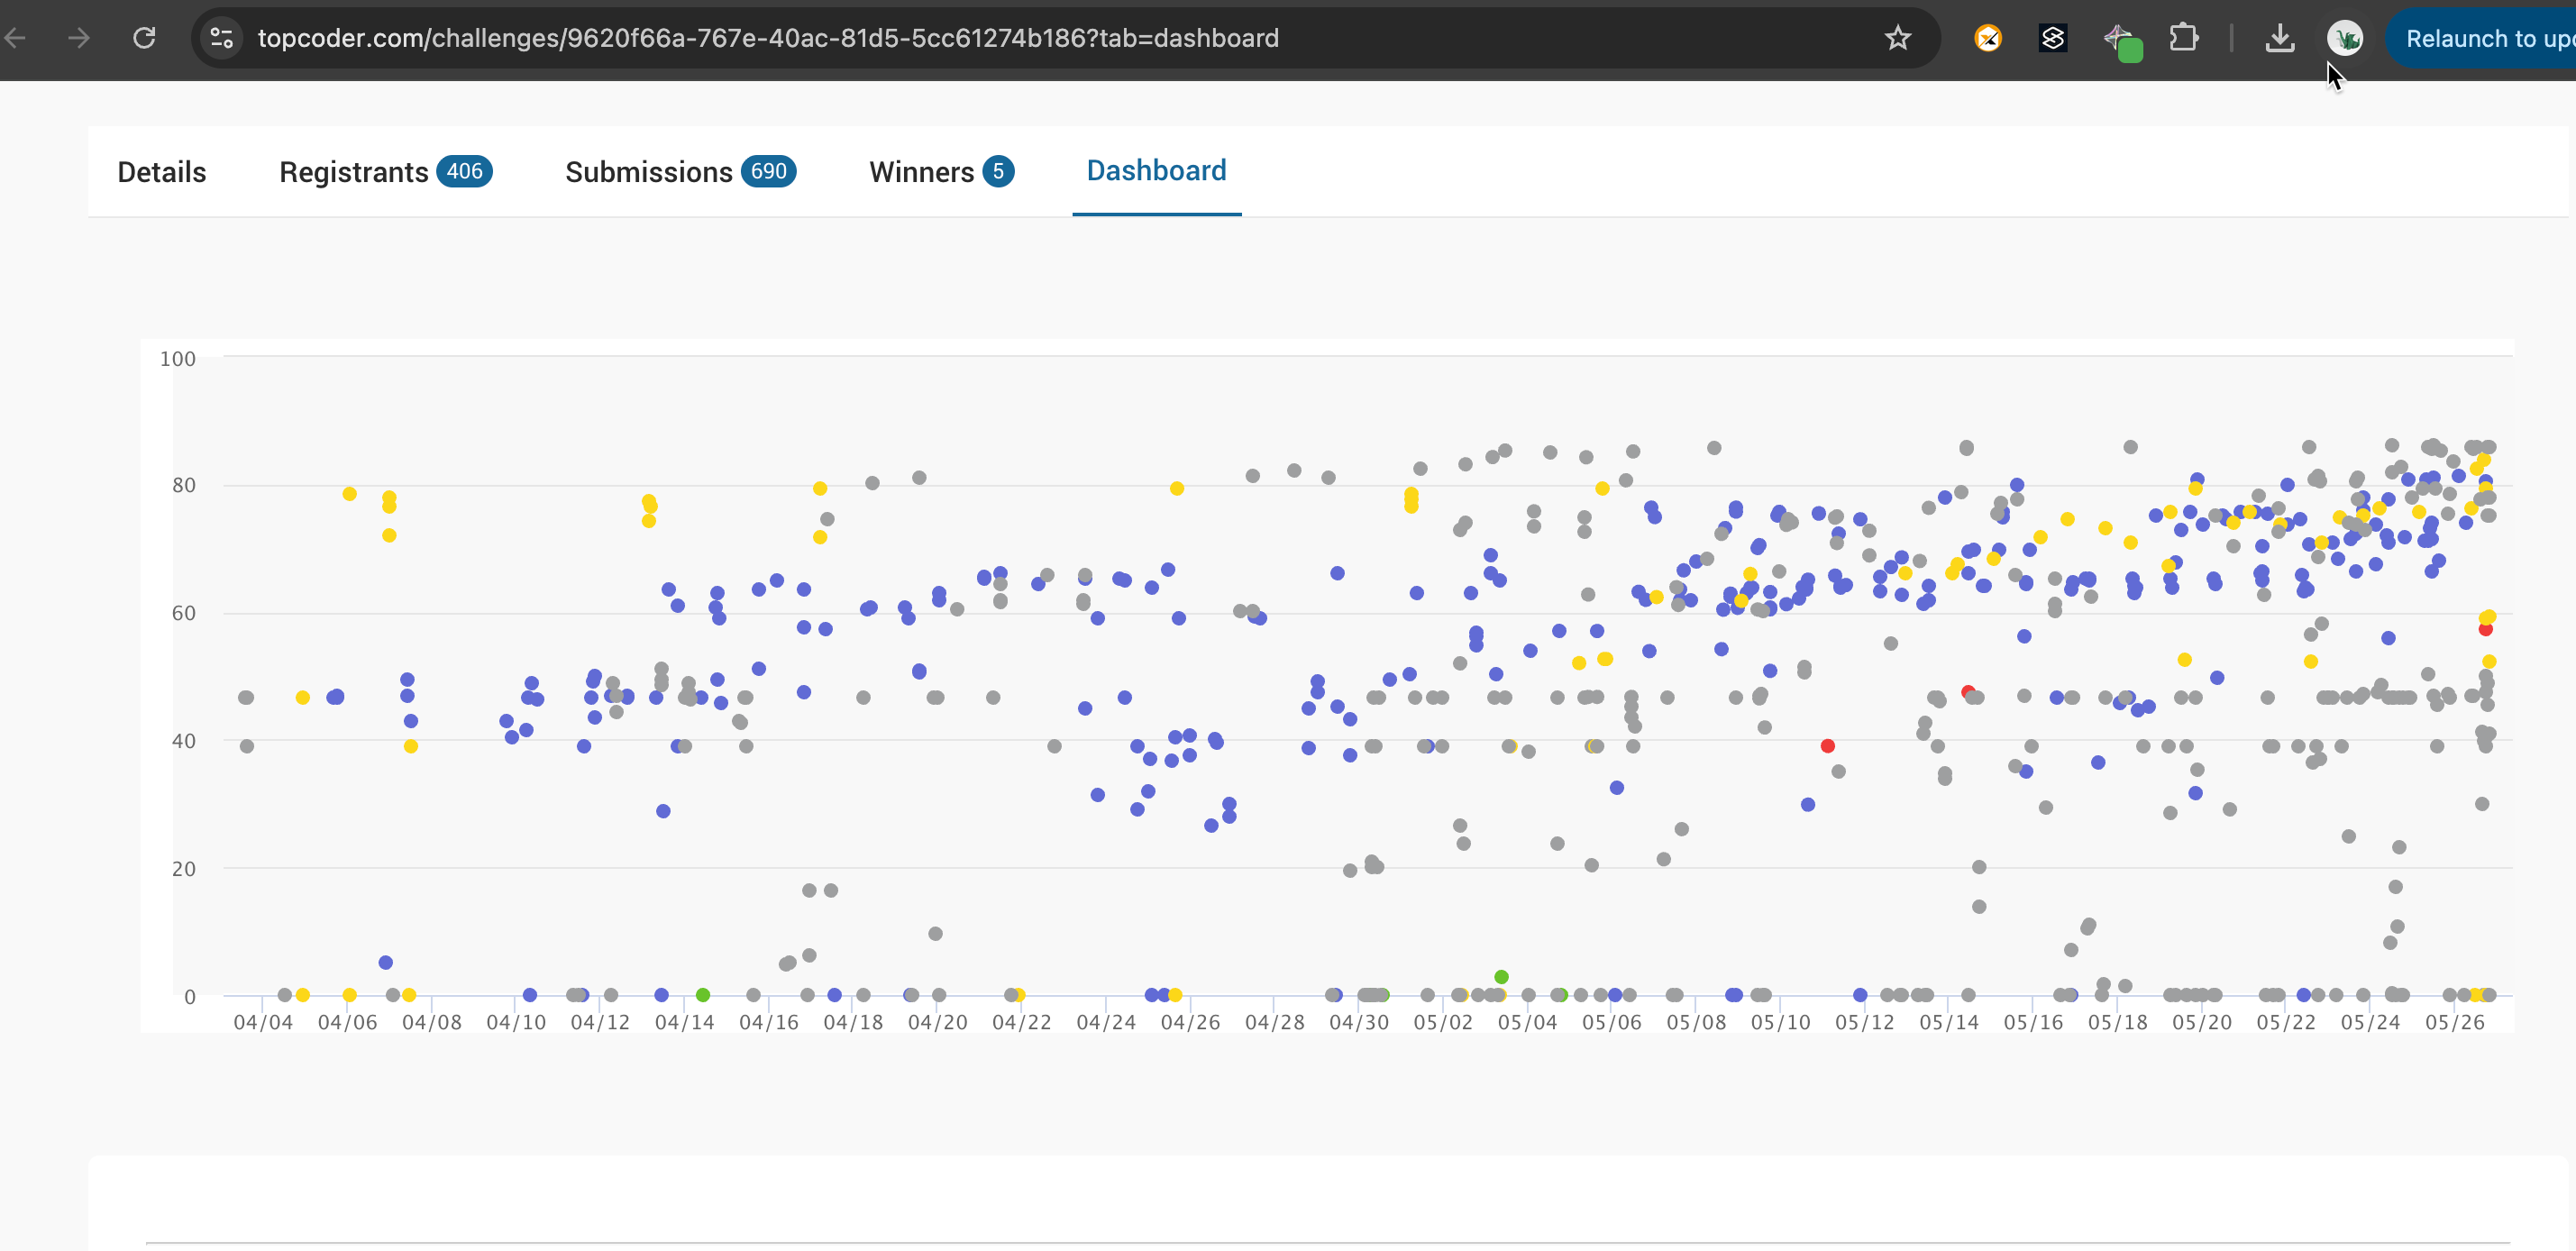Reload the page with refresh icon

point(145,38)
